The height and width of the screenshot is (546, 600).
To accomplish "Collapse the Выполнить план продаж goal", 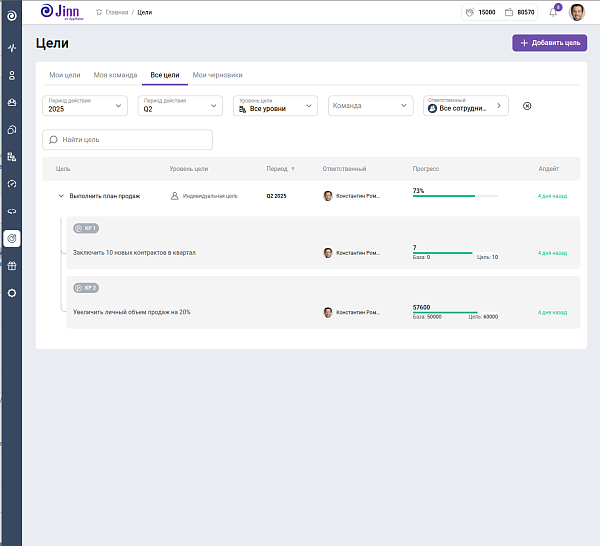I will (61, 196).
